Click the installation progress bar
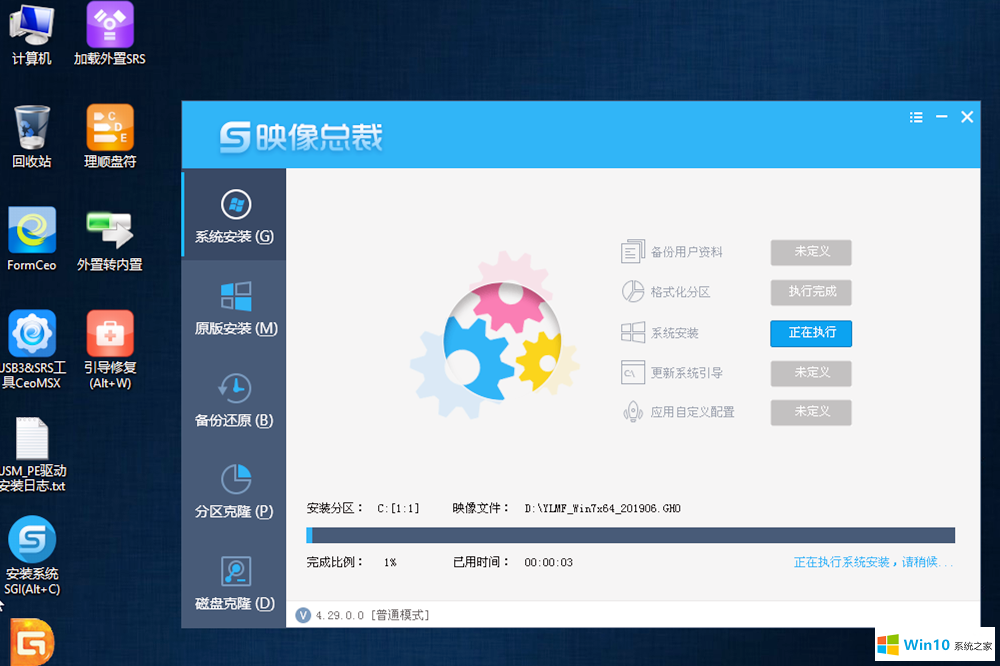 point(630,535)
